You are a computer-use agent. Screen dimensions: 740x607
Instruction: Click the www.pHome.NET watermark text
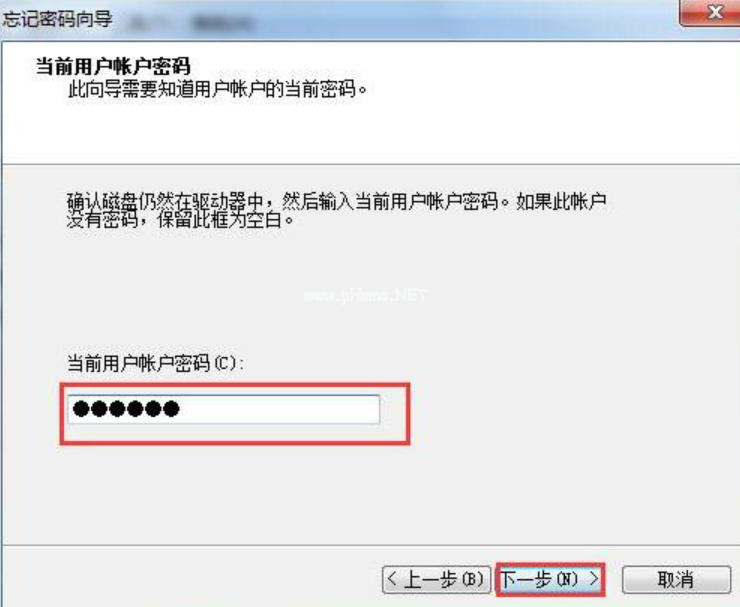[365, 295]
